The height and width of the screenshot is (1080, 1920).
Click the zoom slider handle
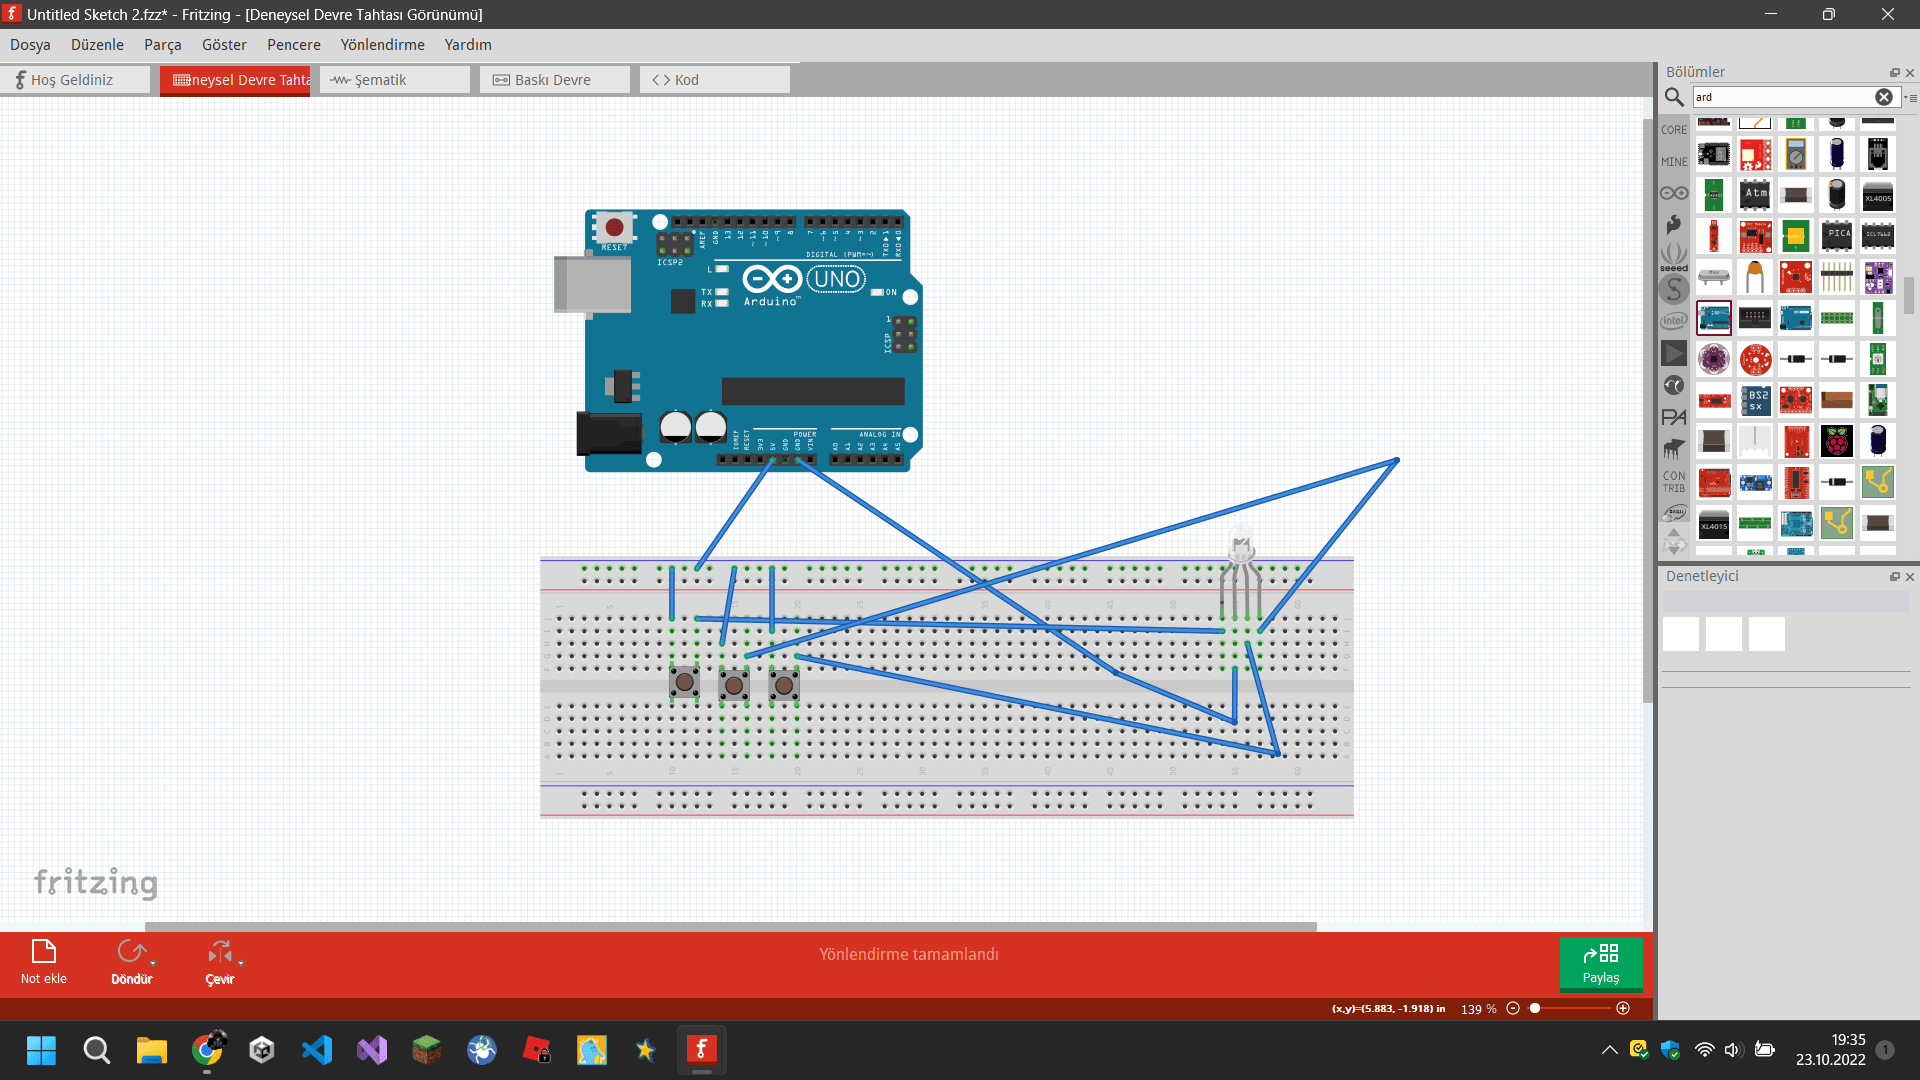click(x=1535, y=1008)
